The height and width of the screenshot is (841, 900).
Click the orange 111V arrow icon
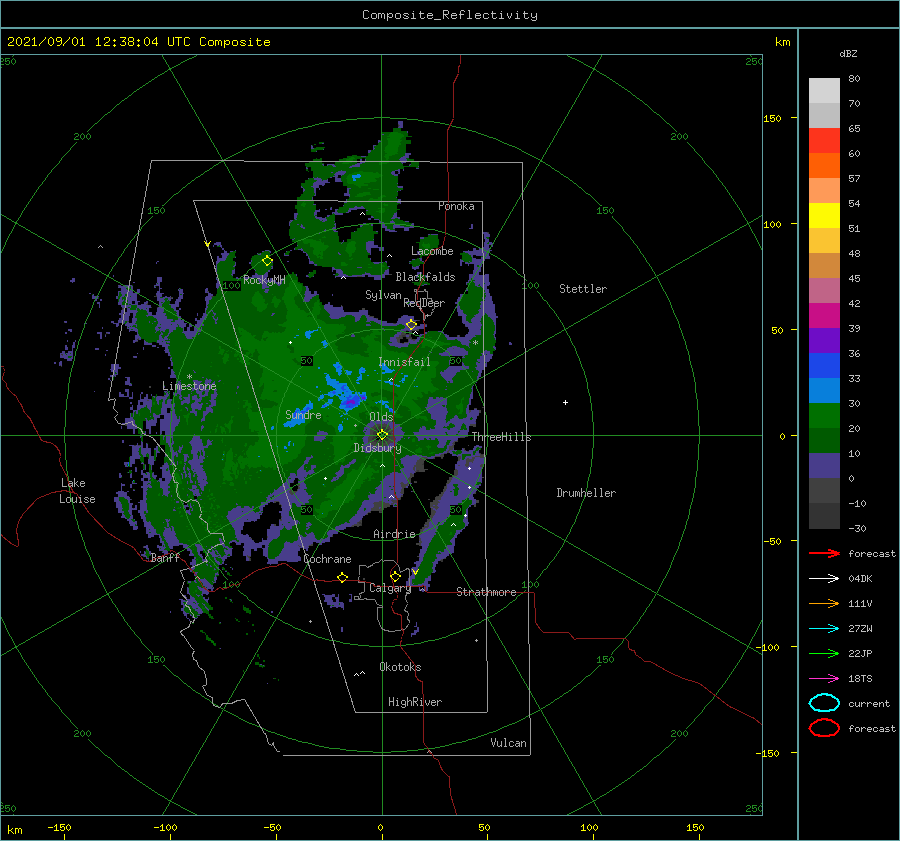(x=824, y=603)
